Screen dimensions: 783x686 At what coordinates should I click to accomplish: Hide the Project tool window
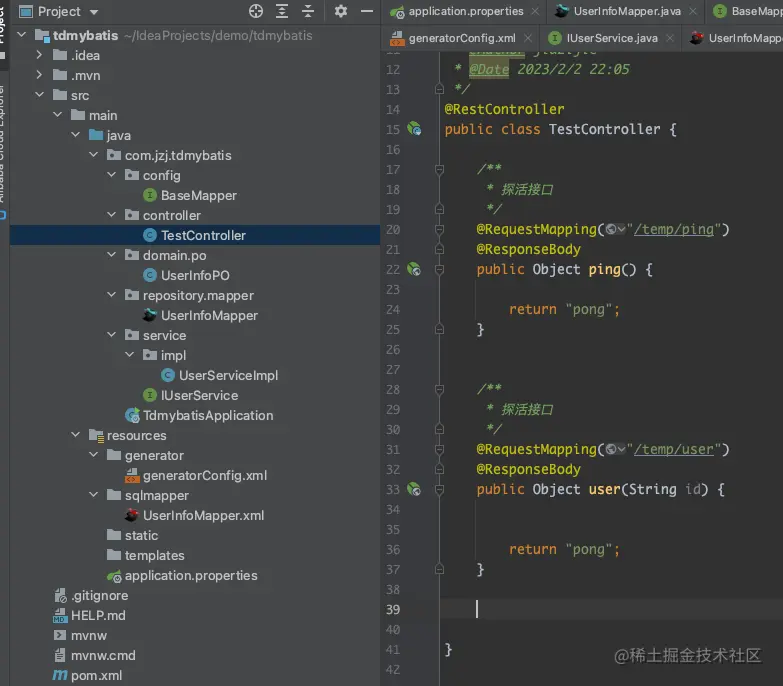(367, 11)
